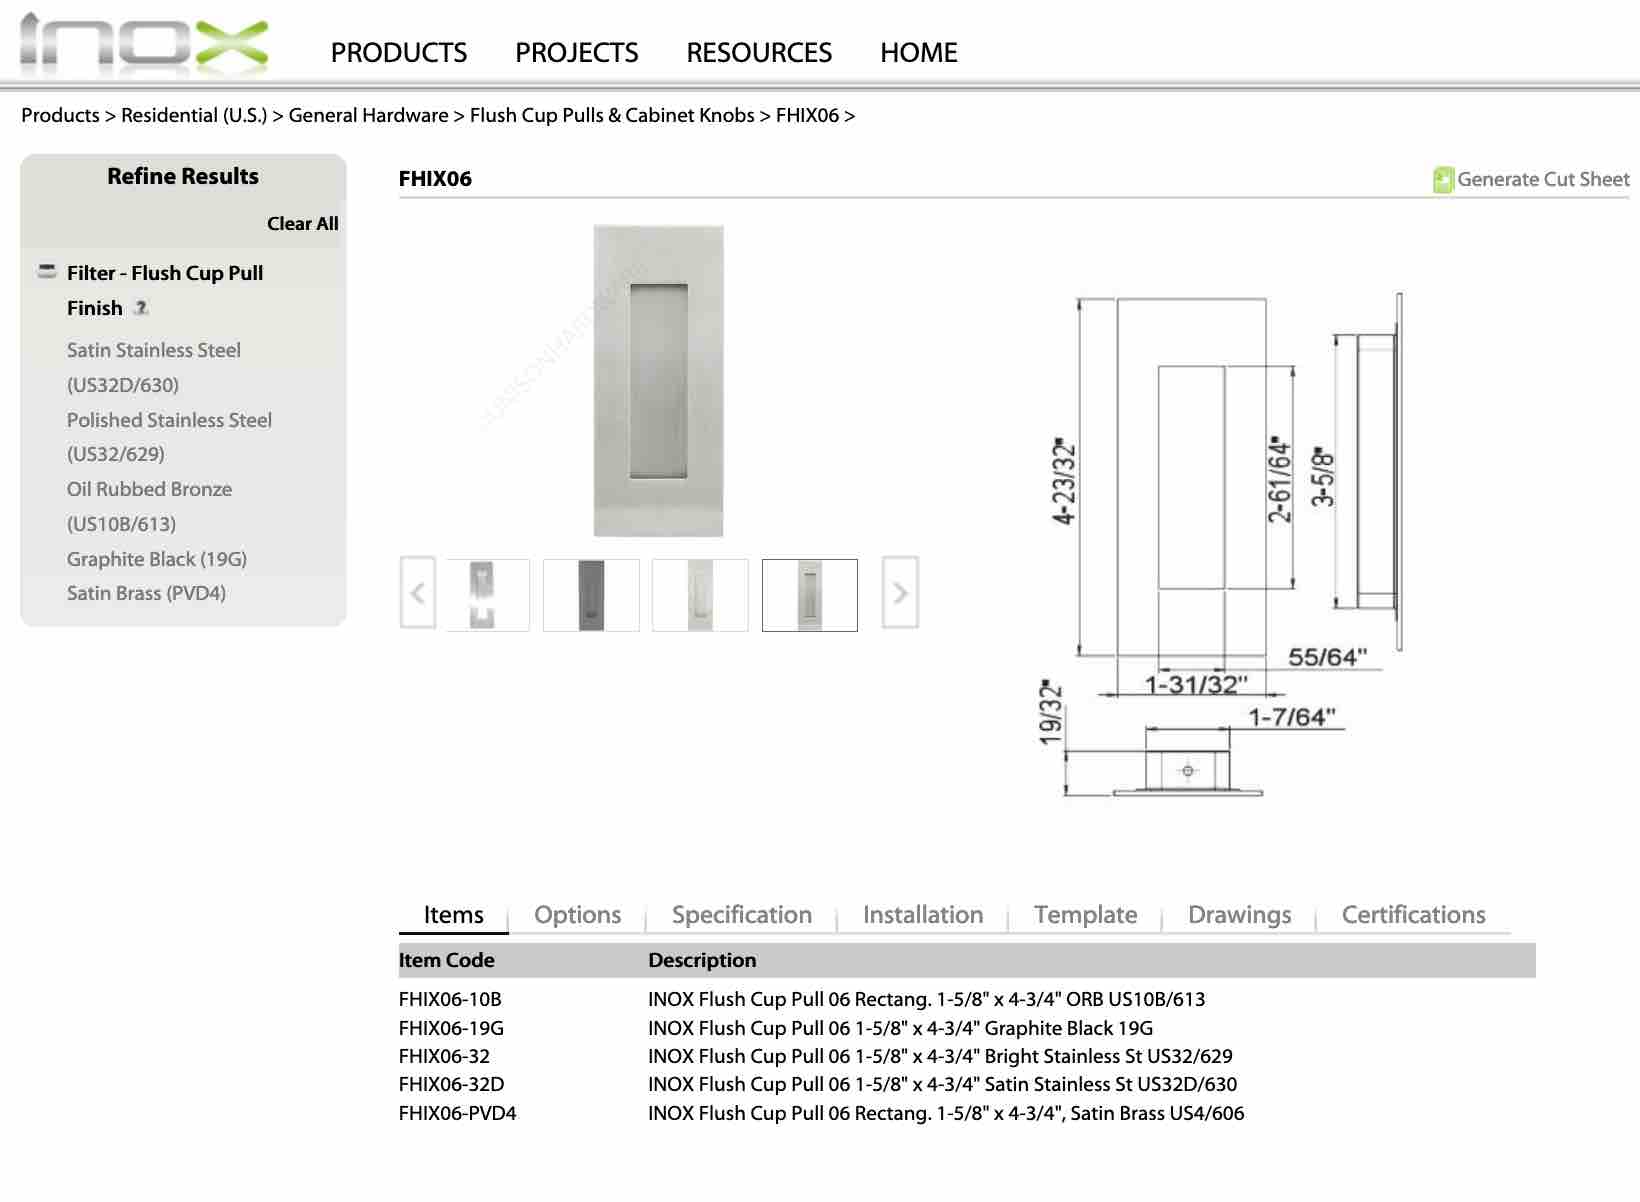Show previous thumbnails with left arrow
The width and height of the screenshot is (1640, 1202).
pyautogui.click(x=418, y=592)
